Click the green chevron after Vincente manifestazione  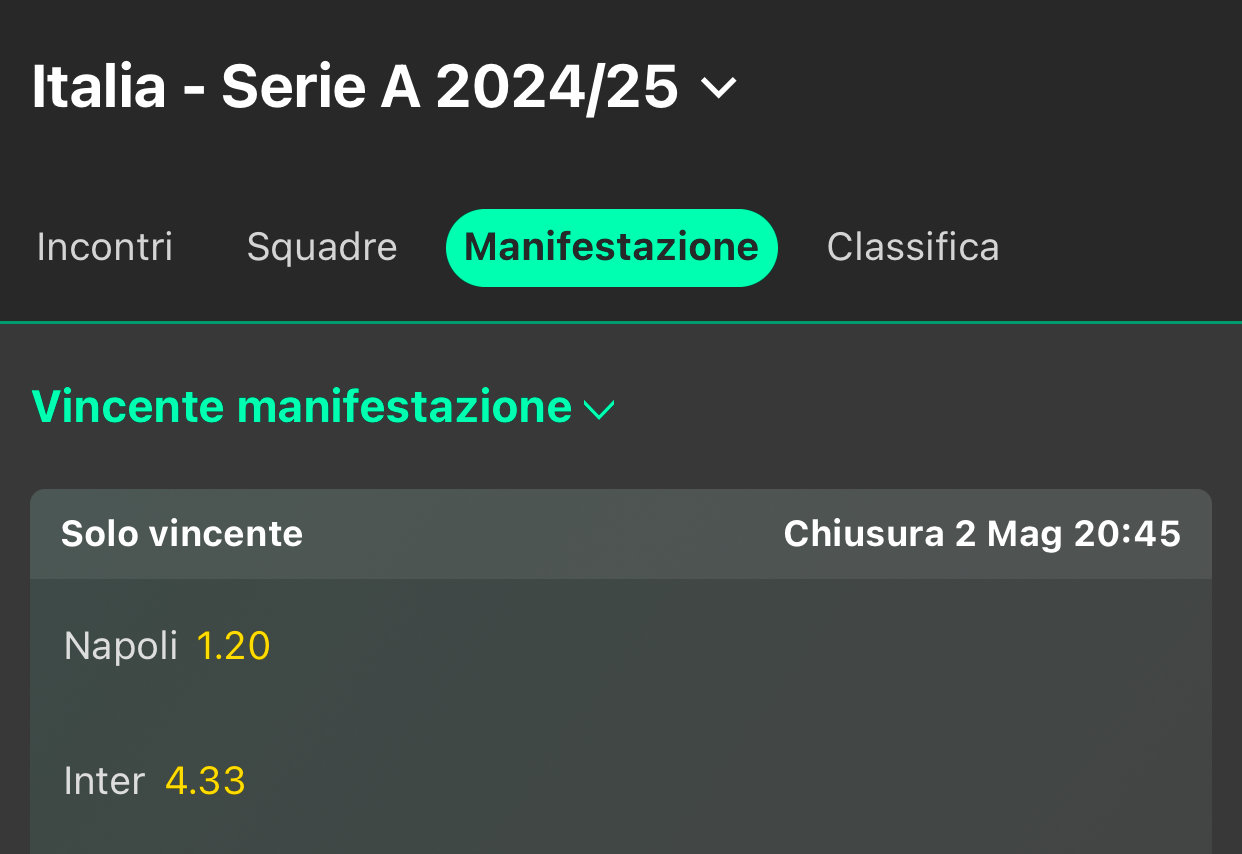pyautogui.click(x=598, y=410)
